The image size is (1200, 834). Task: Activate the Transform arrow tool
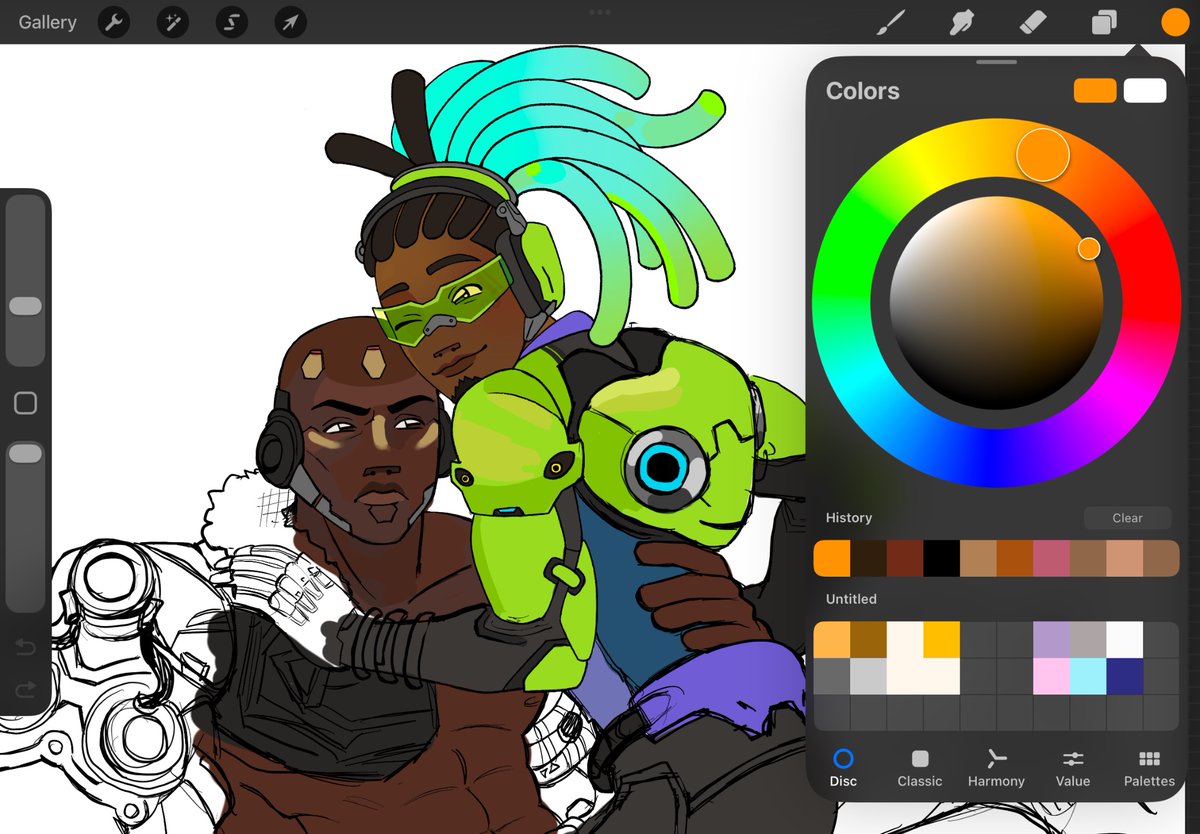290,22
